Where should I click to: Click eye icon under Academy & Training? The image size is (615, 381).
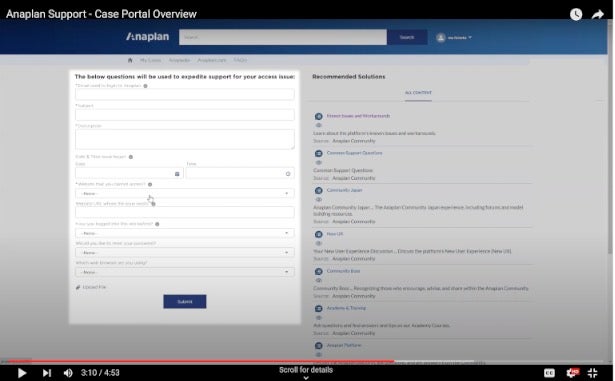click(x=318, y=318)
